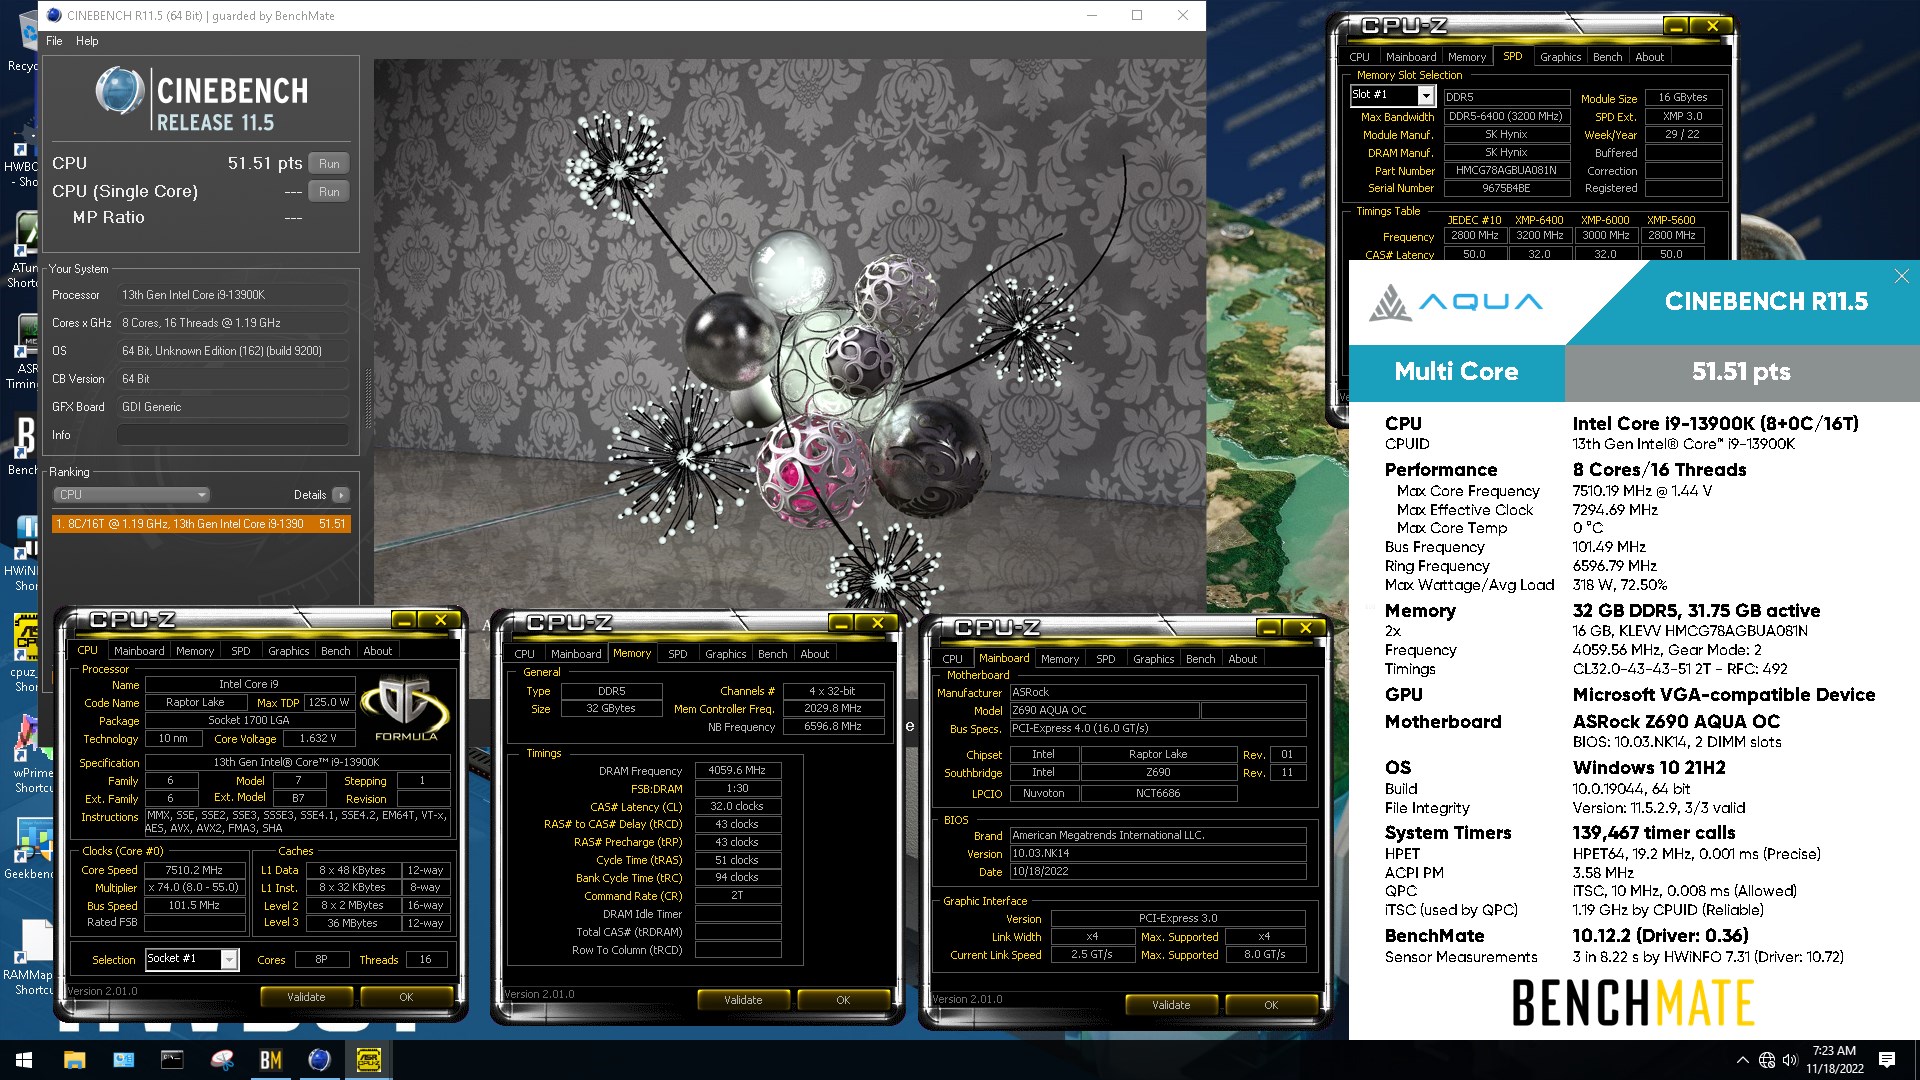Screen dimensions: 1920x1080
Task: Open Memory tab in CPU-Z SPD window
Action: pos(1466,57)
